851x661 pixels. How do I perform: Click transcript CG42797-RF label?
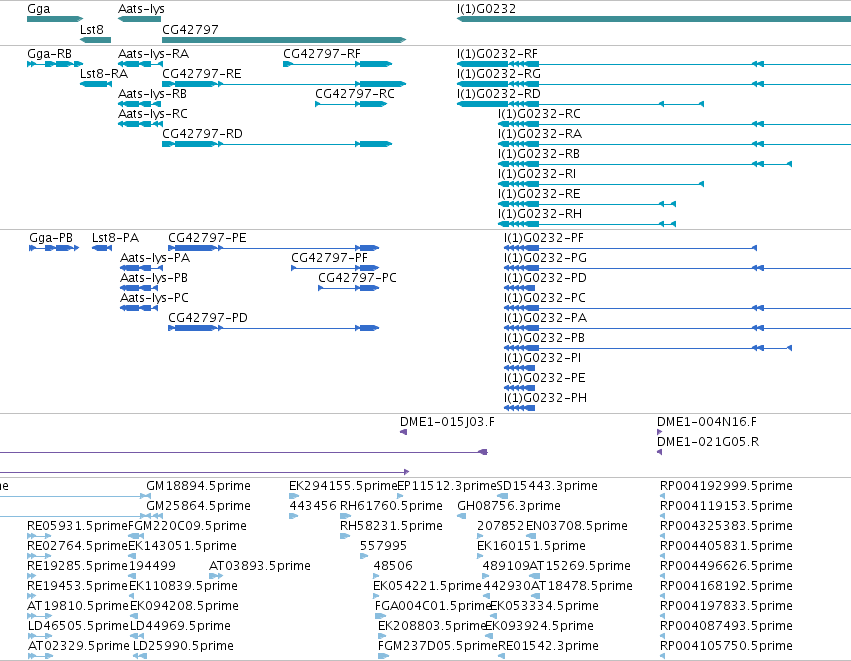click(x=322, y=54)
